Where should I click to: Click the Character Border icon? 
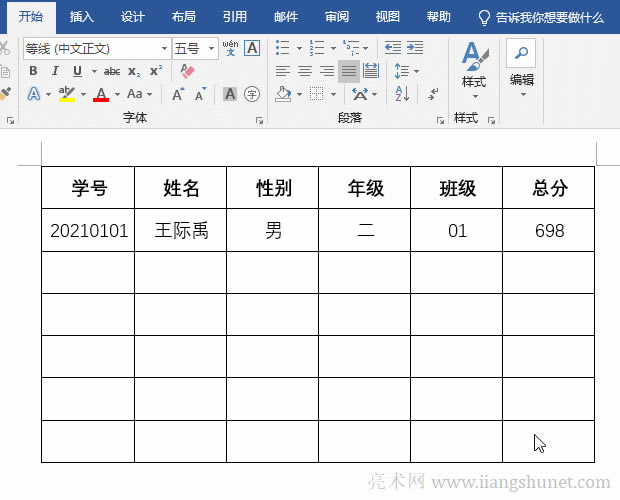click(252, 48)
